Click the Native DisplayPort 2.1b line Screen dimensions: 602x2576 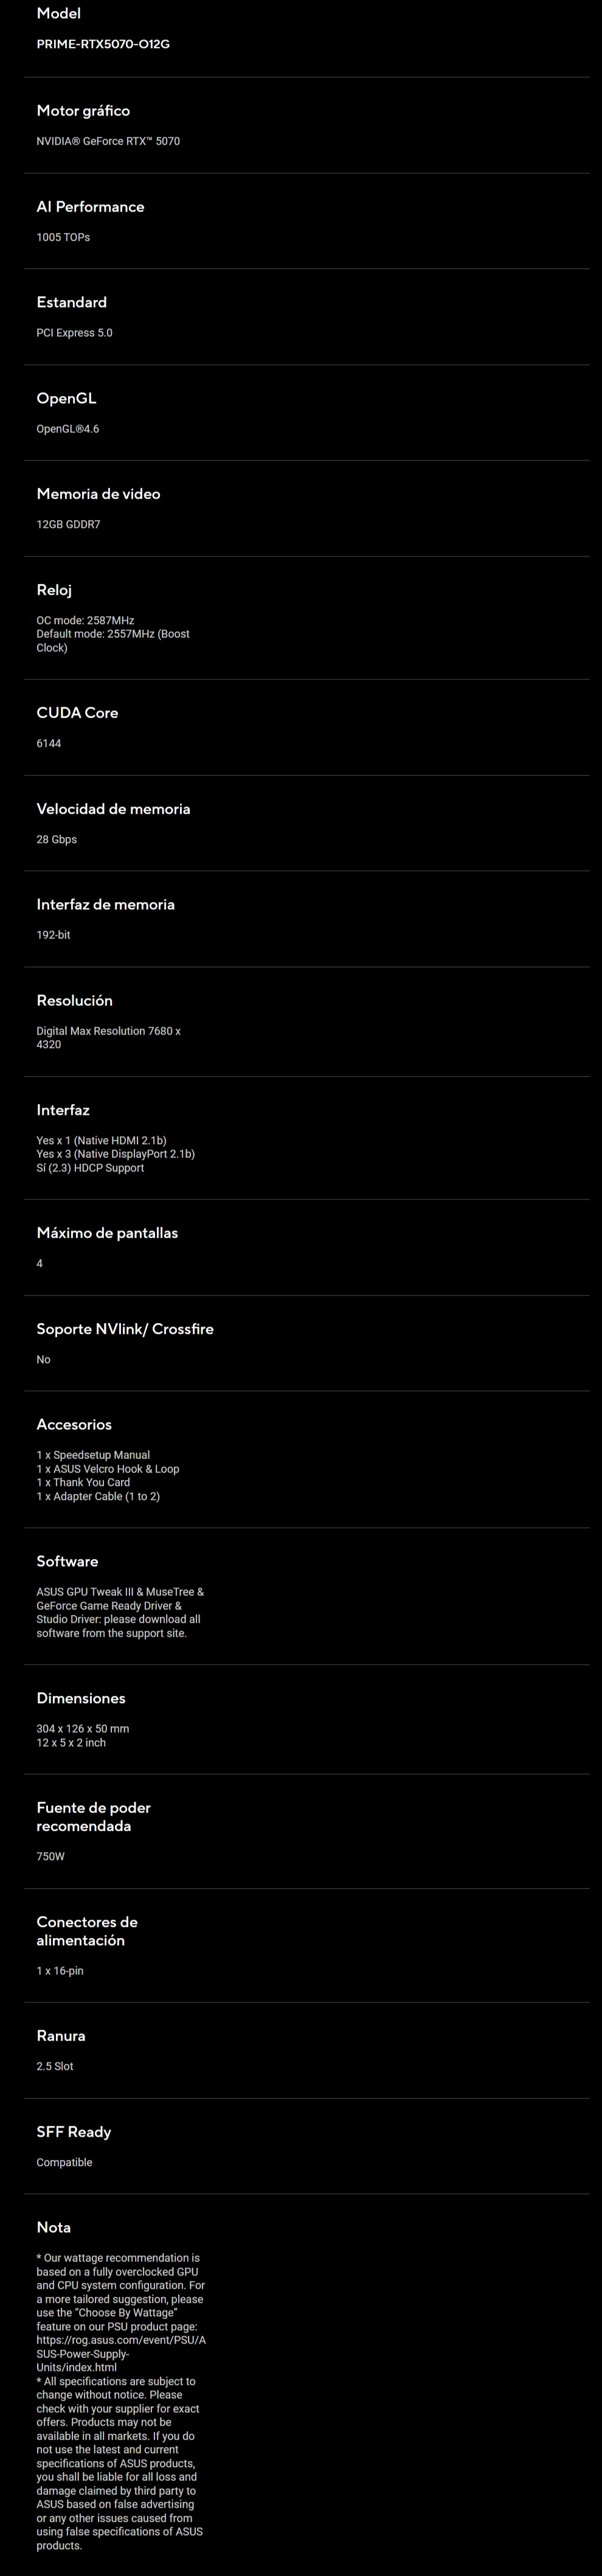[115, 1154]
